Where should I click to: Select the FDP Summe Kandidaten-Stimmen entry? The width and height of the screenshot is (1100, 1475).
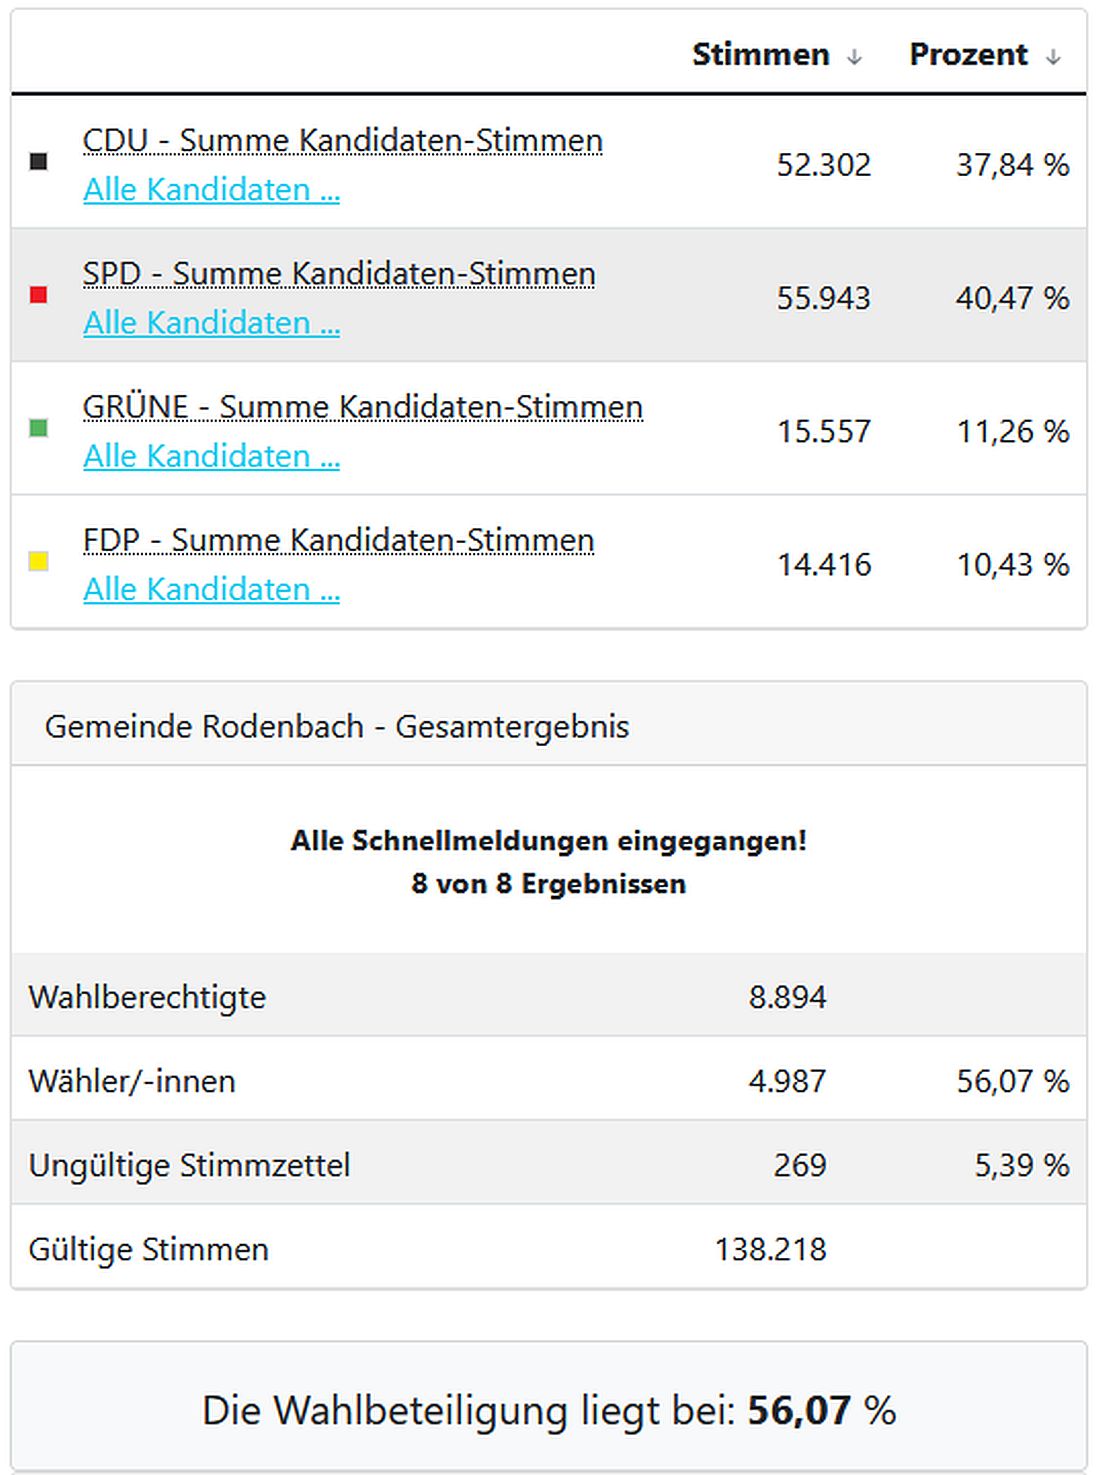338,540
